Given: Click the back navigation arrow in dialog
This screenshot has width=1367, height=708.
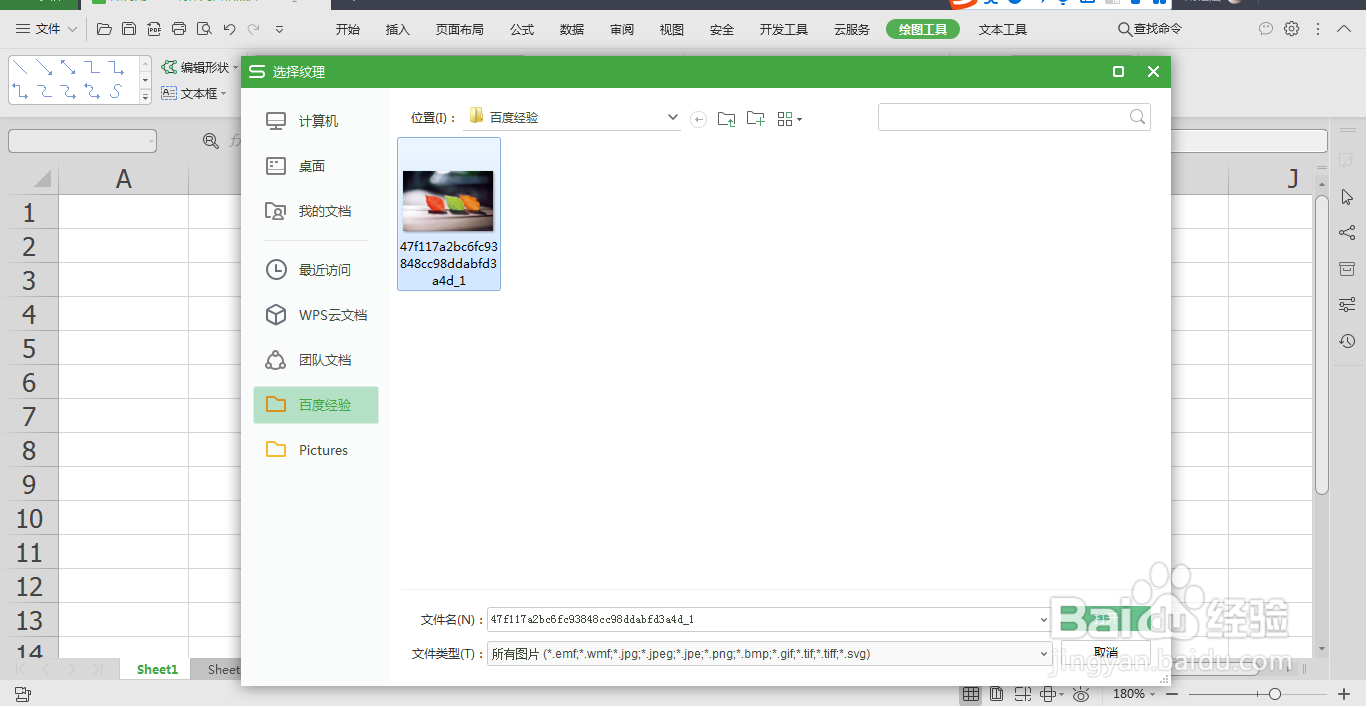Looking at the screenshot, I should coord(698,118).
